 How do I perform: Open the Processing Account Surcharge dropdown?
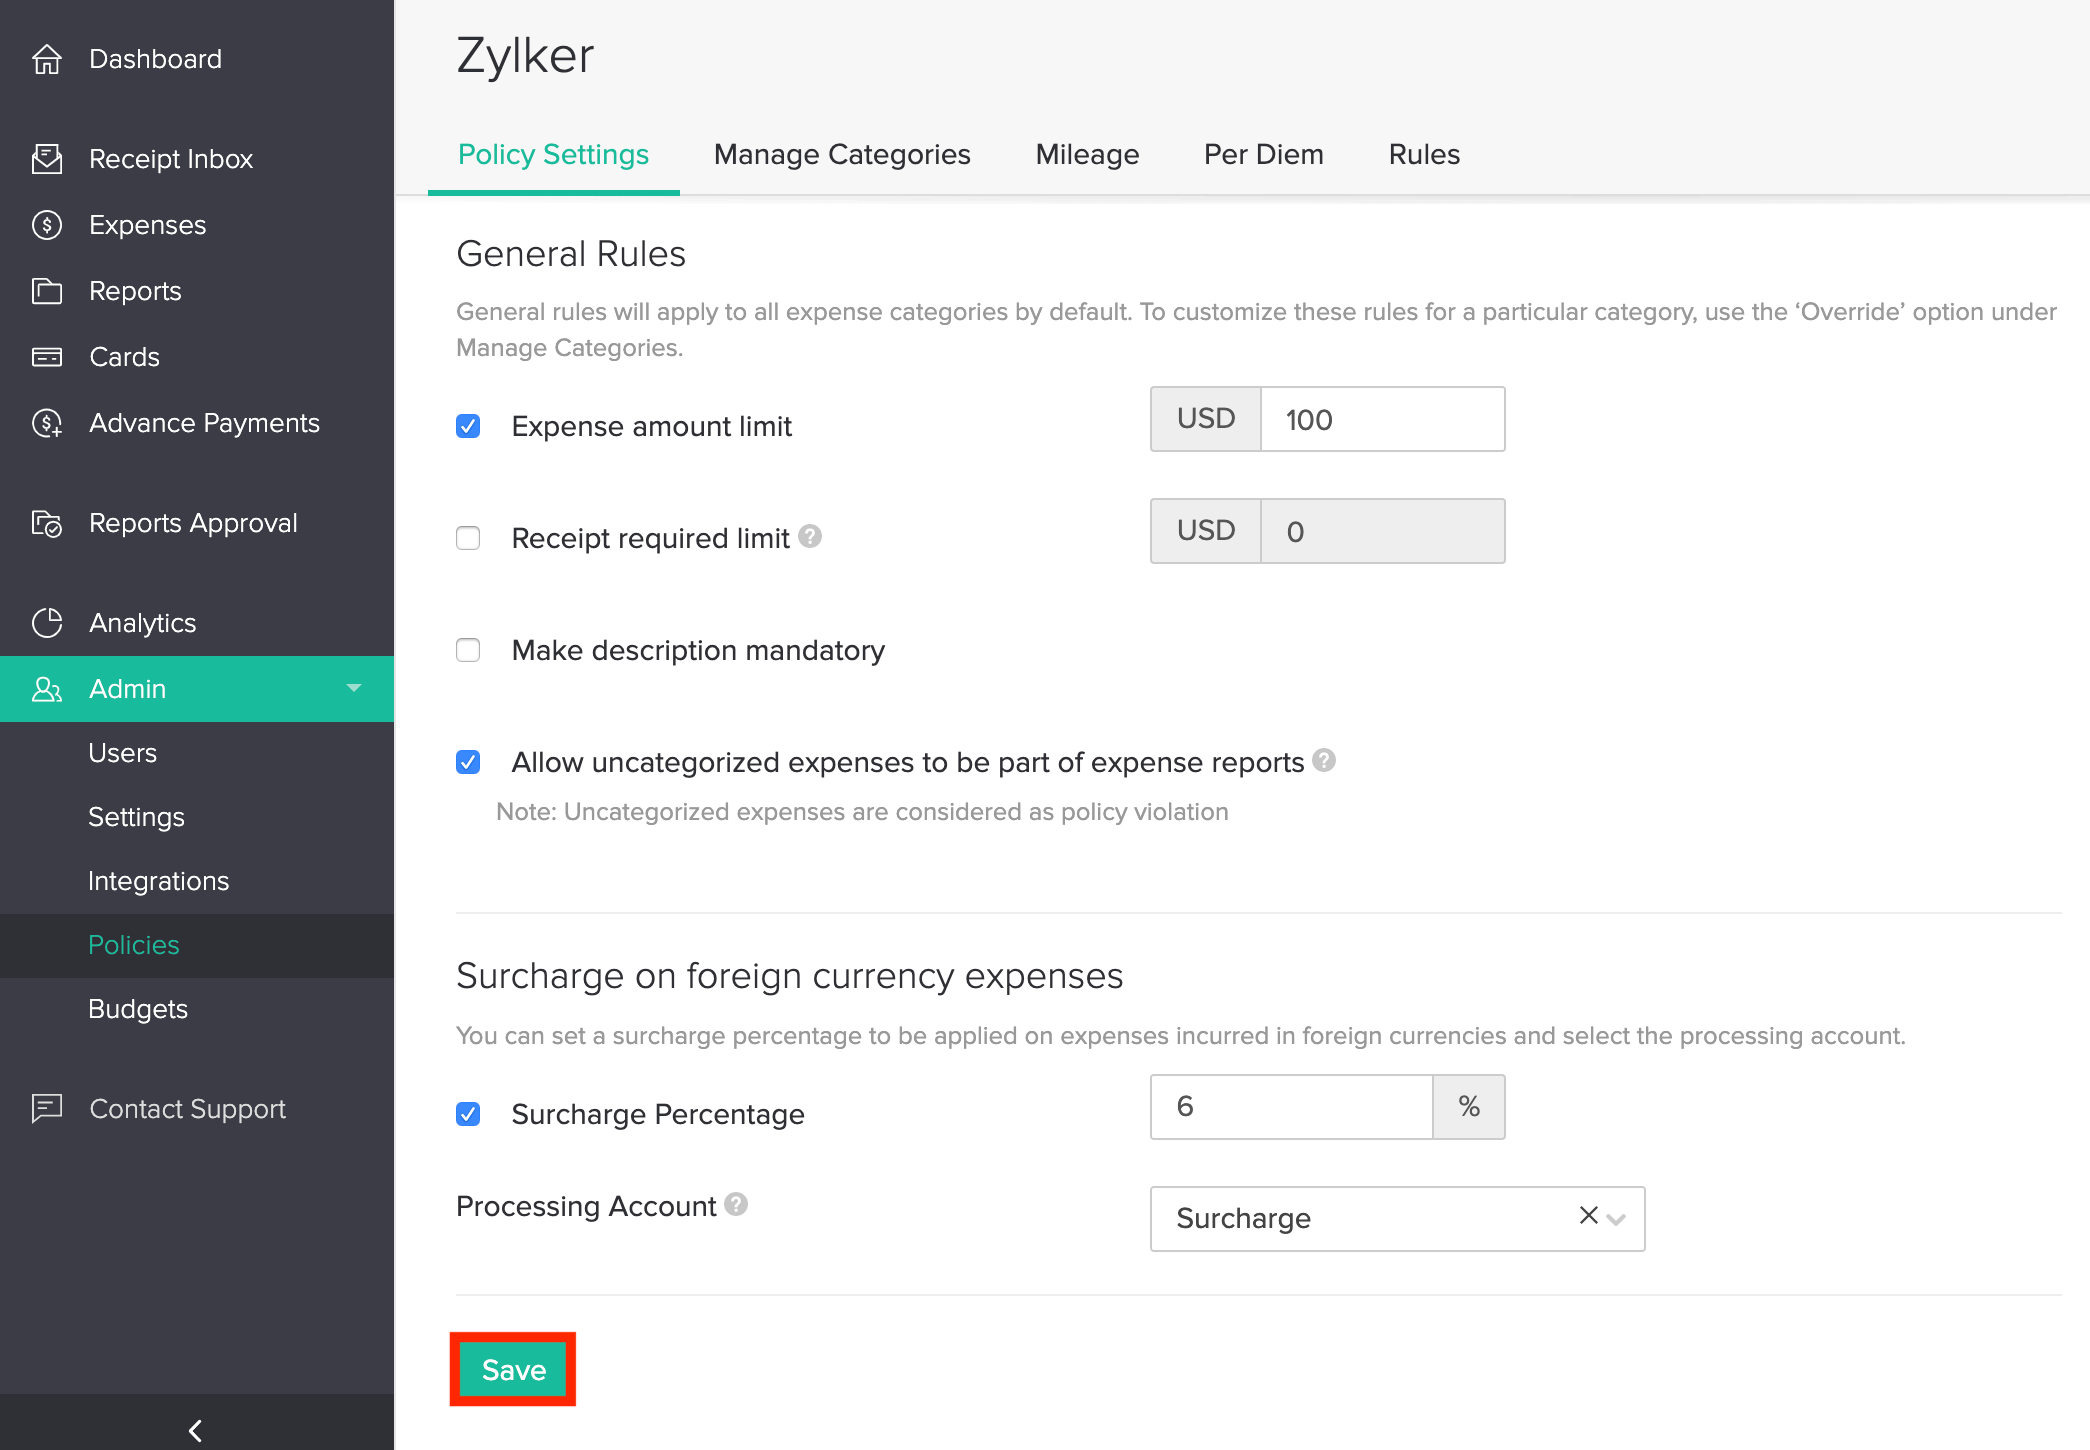(1616, 1219)
